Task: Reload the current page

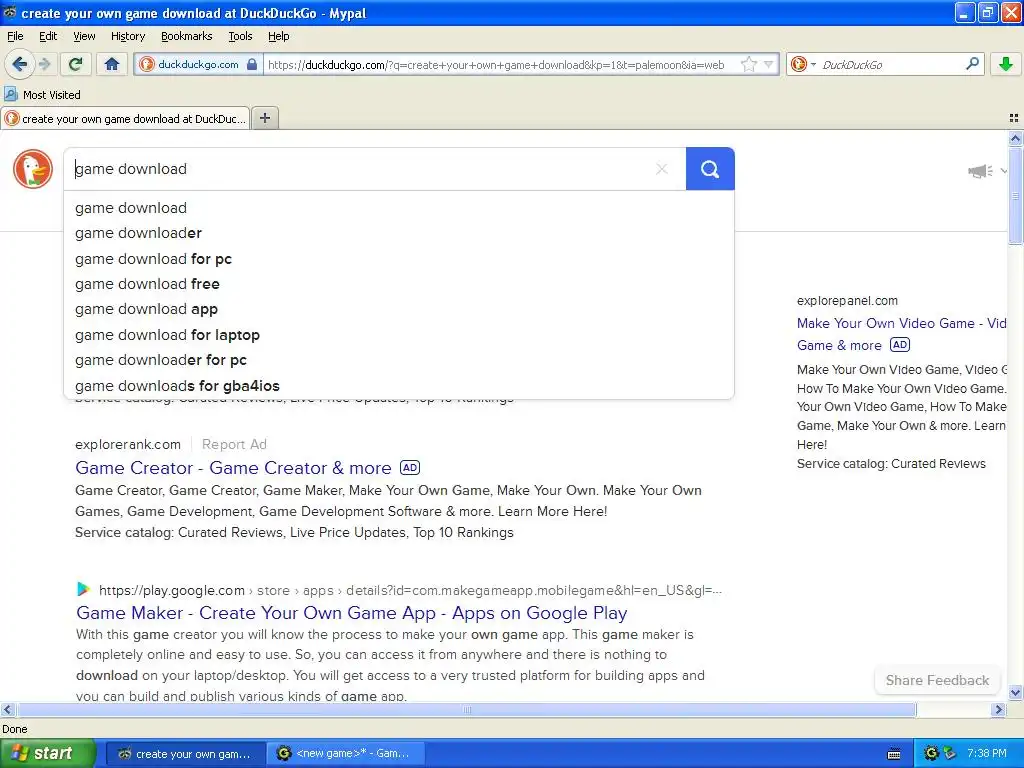Action: [76, 64]
